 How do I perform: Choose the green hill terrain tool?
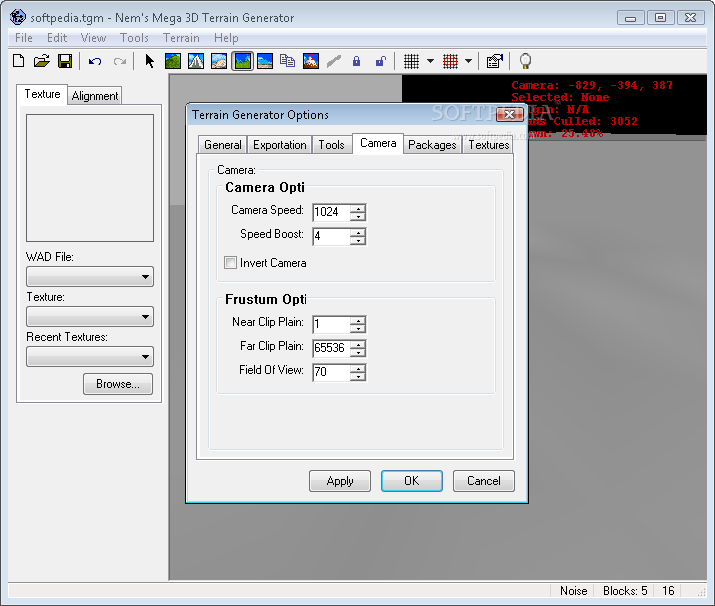pos(173,61)
